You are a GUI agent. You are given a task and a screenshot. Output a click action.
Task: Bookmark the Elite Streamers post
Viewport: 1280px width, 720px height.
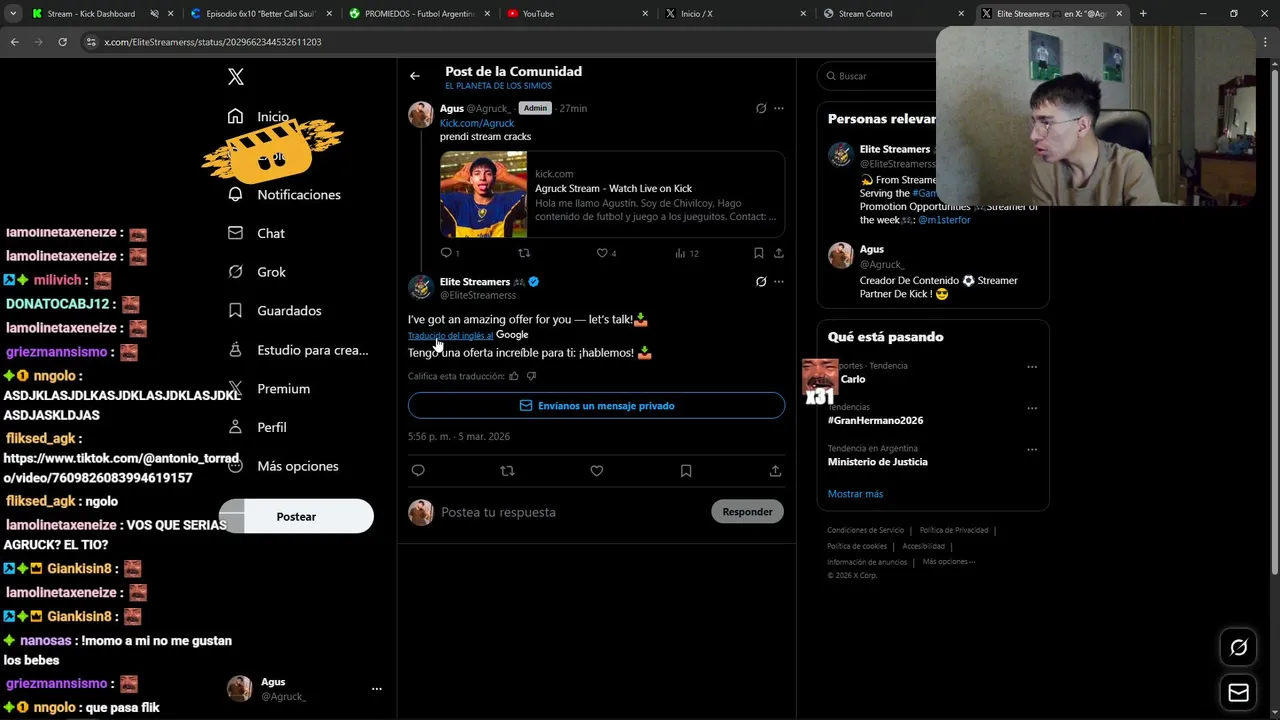pyautogui.click(x=686, y=471)
